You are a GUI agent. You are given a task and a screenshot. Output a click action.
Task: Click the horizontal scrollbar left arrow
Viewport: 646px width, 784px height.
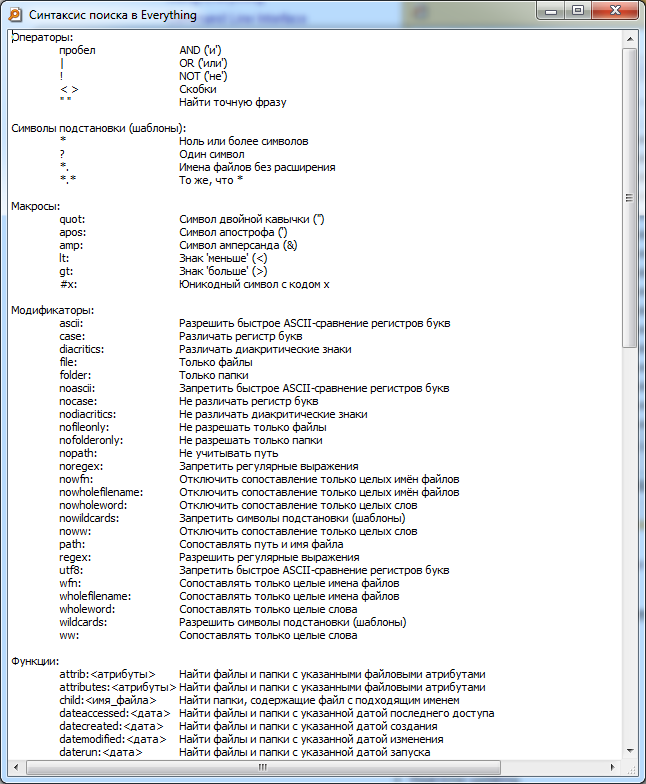coord(16,766)
